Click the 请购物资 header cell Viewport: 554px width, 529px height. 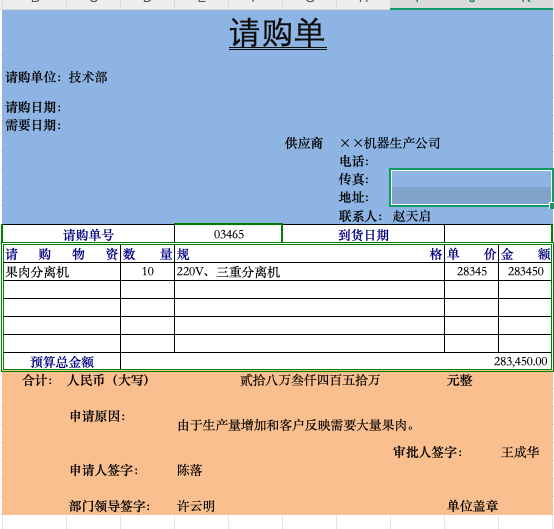(62, 254)
